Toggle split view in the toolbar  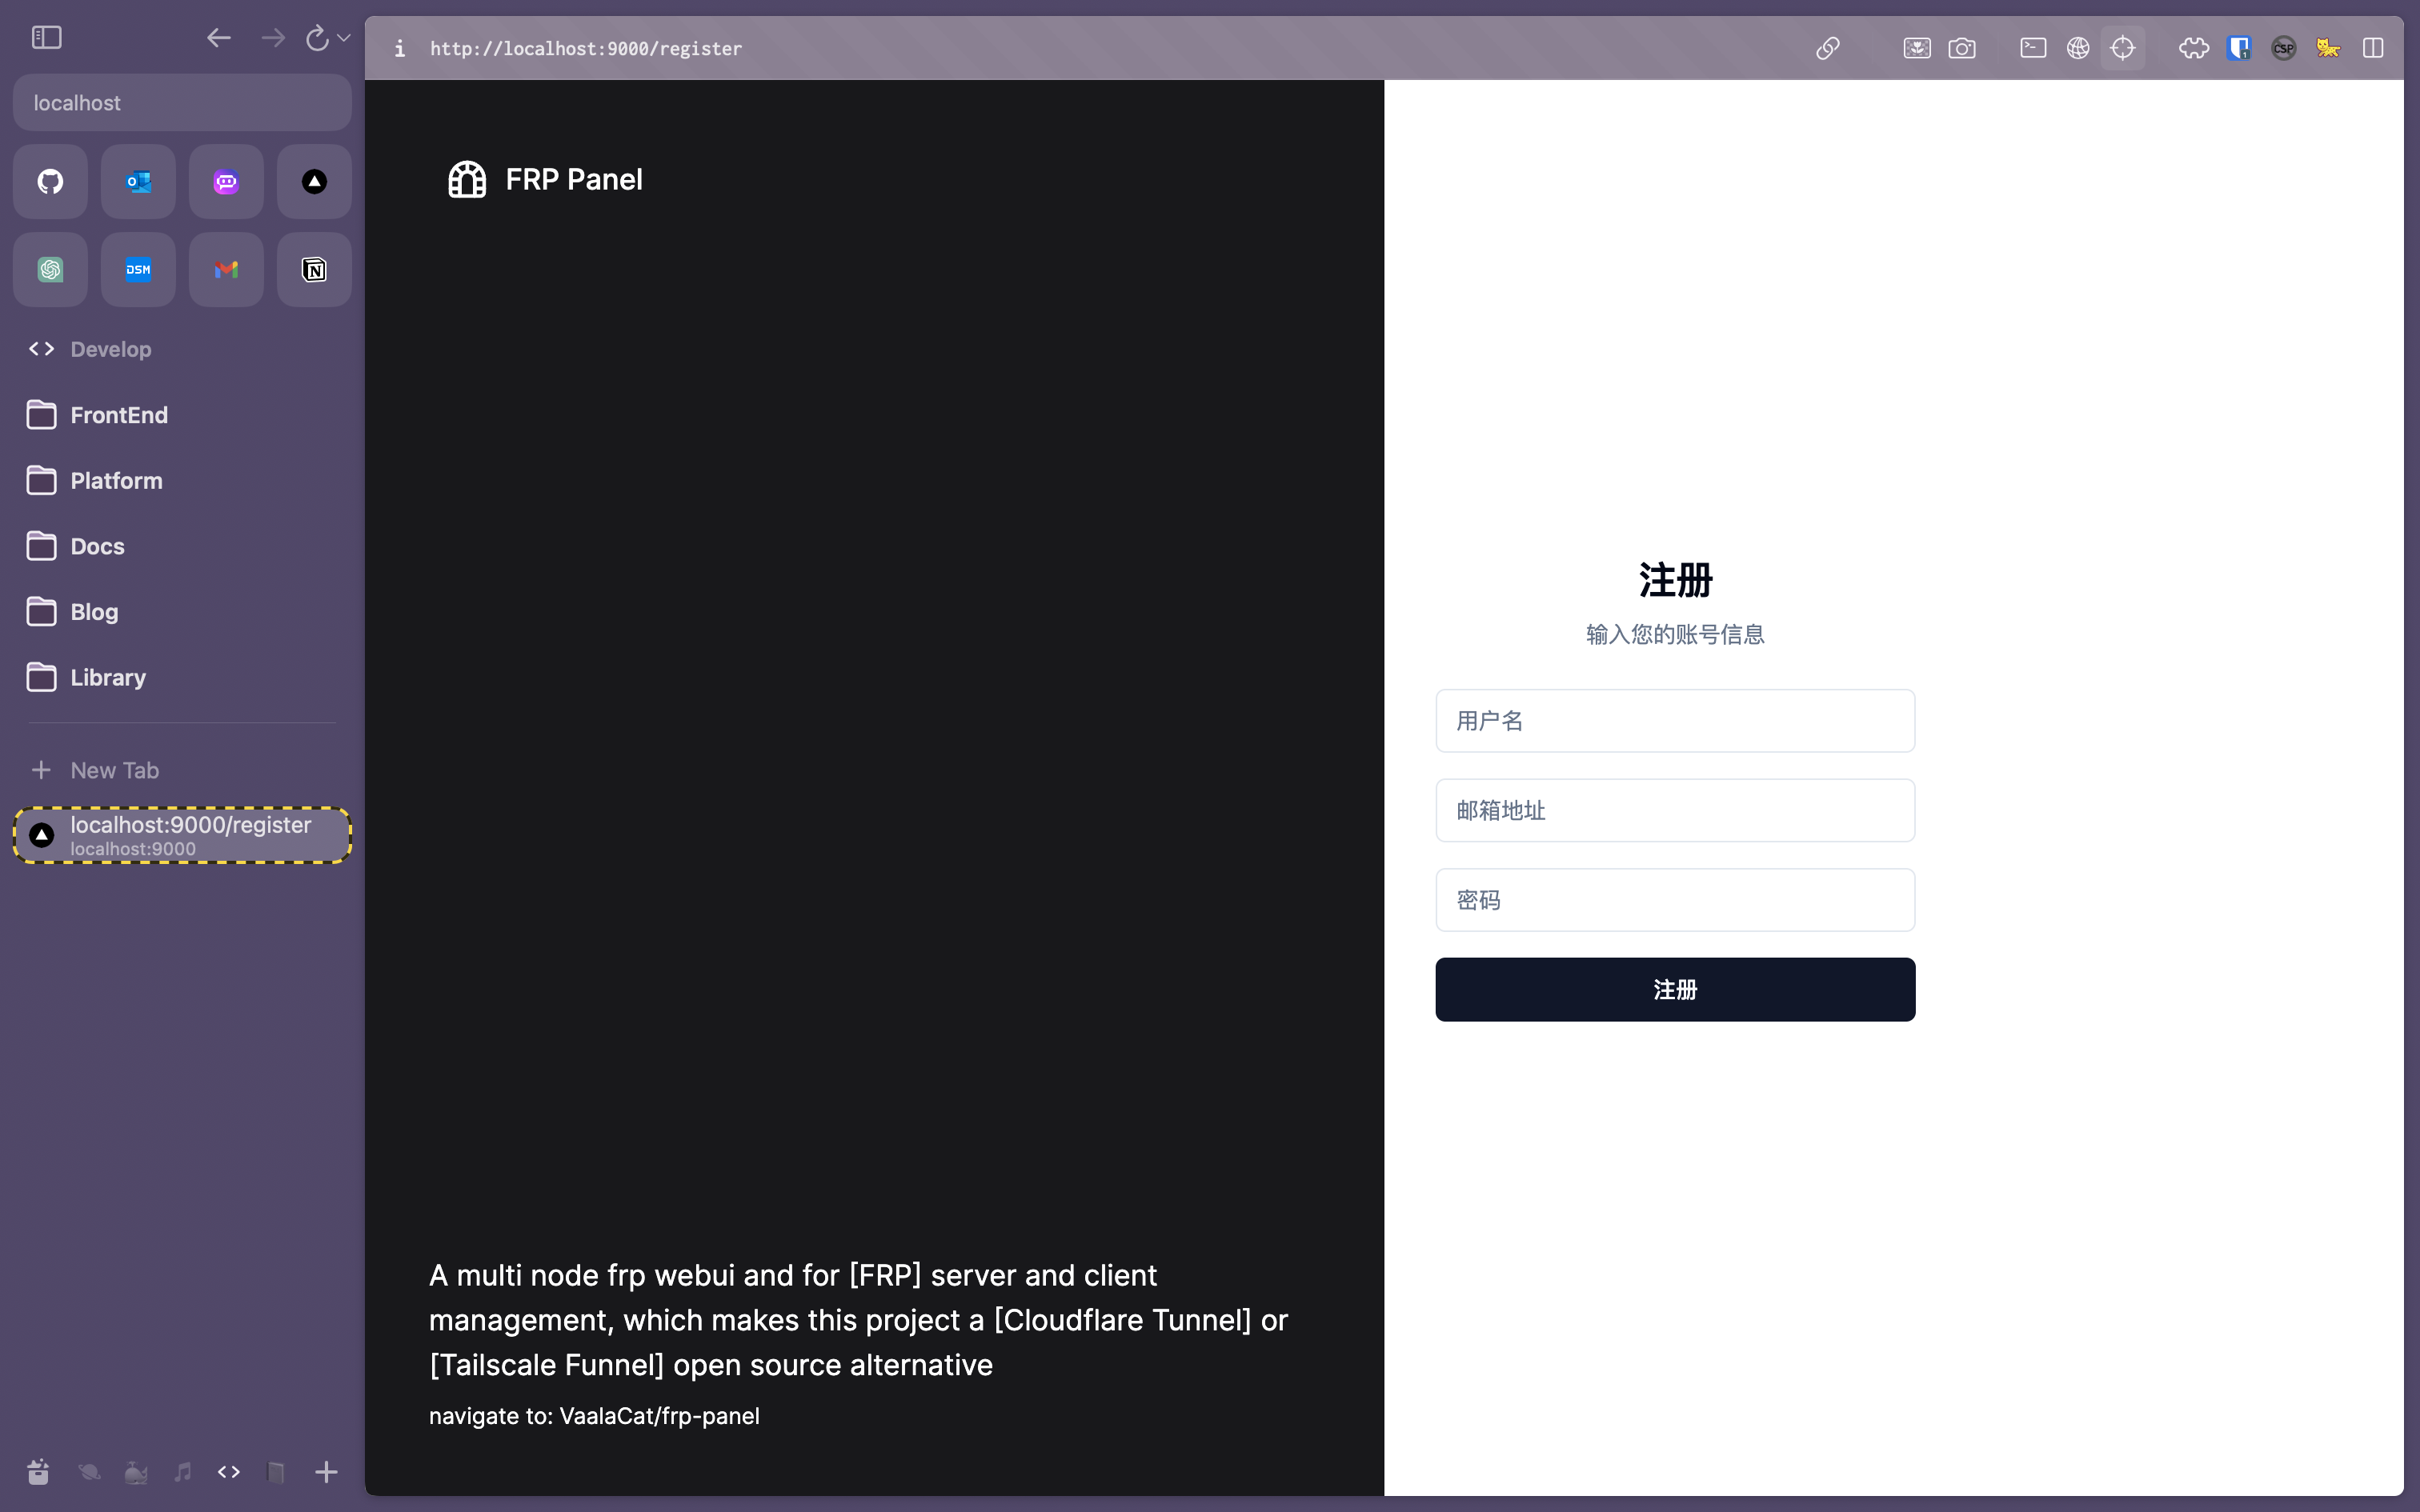pyautogui.click(x=2372, y=48)
